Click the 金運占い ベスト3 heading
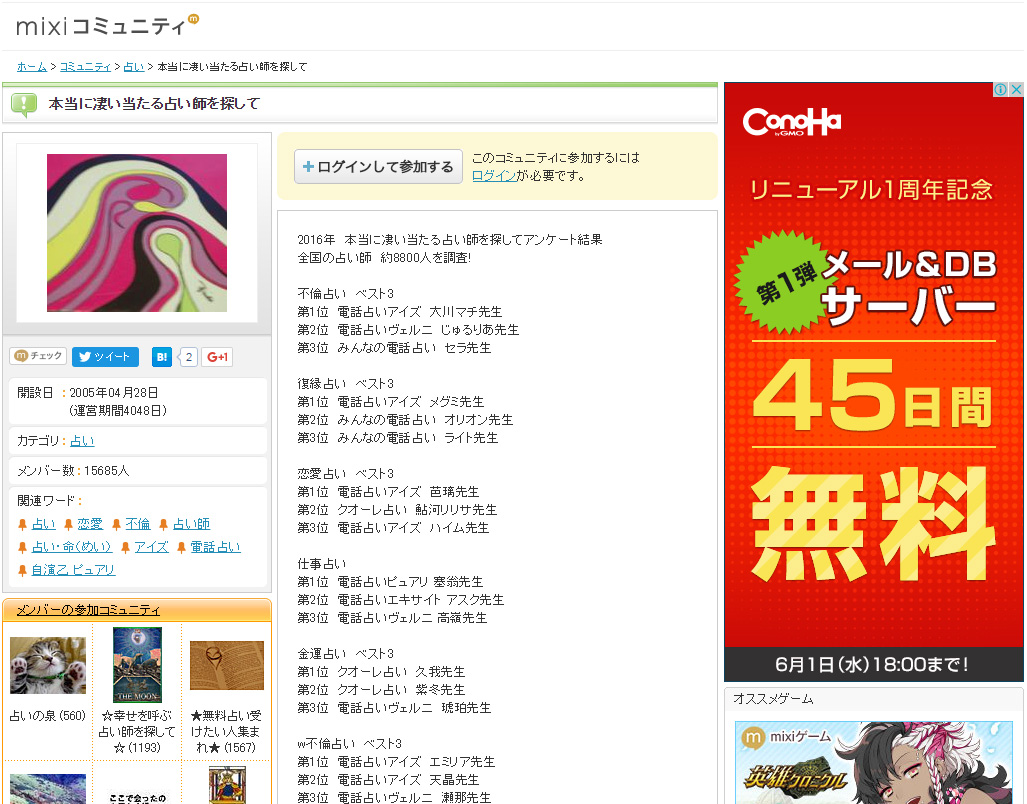 pyautogui.click(x=346, y=653)
